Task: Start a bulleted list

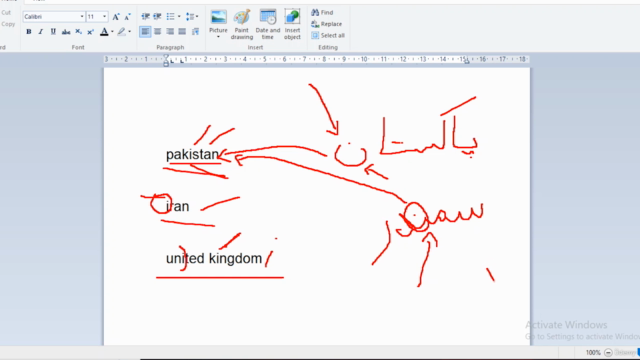Action: pyautogui.click(x=170, y=16)
